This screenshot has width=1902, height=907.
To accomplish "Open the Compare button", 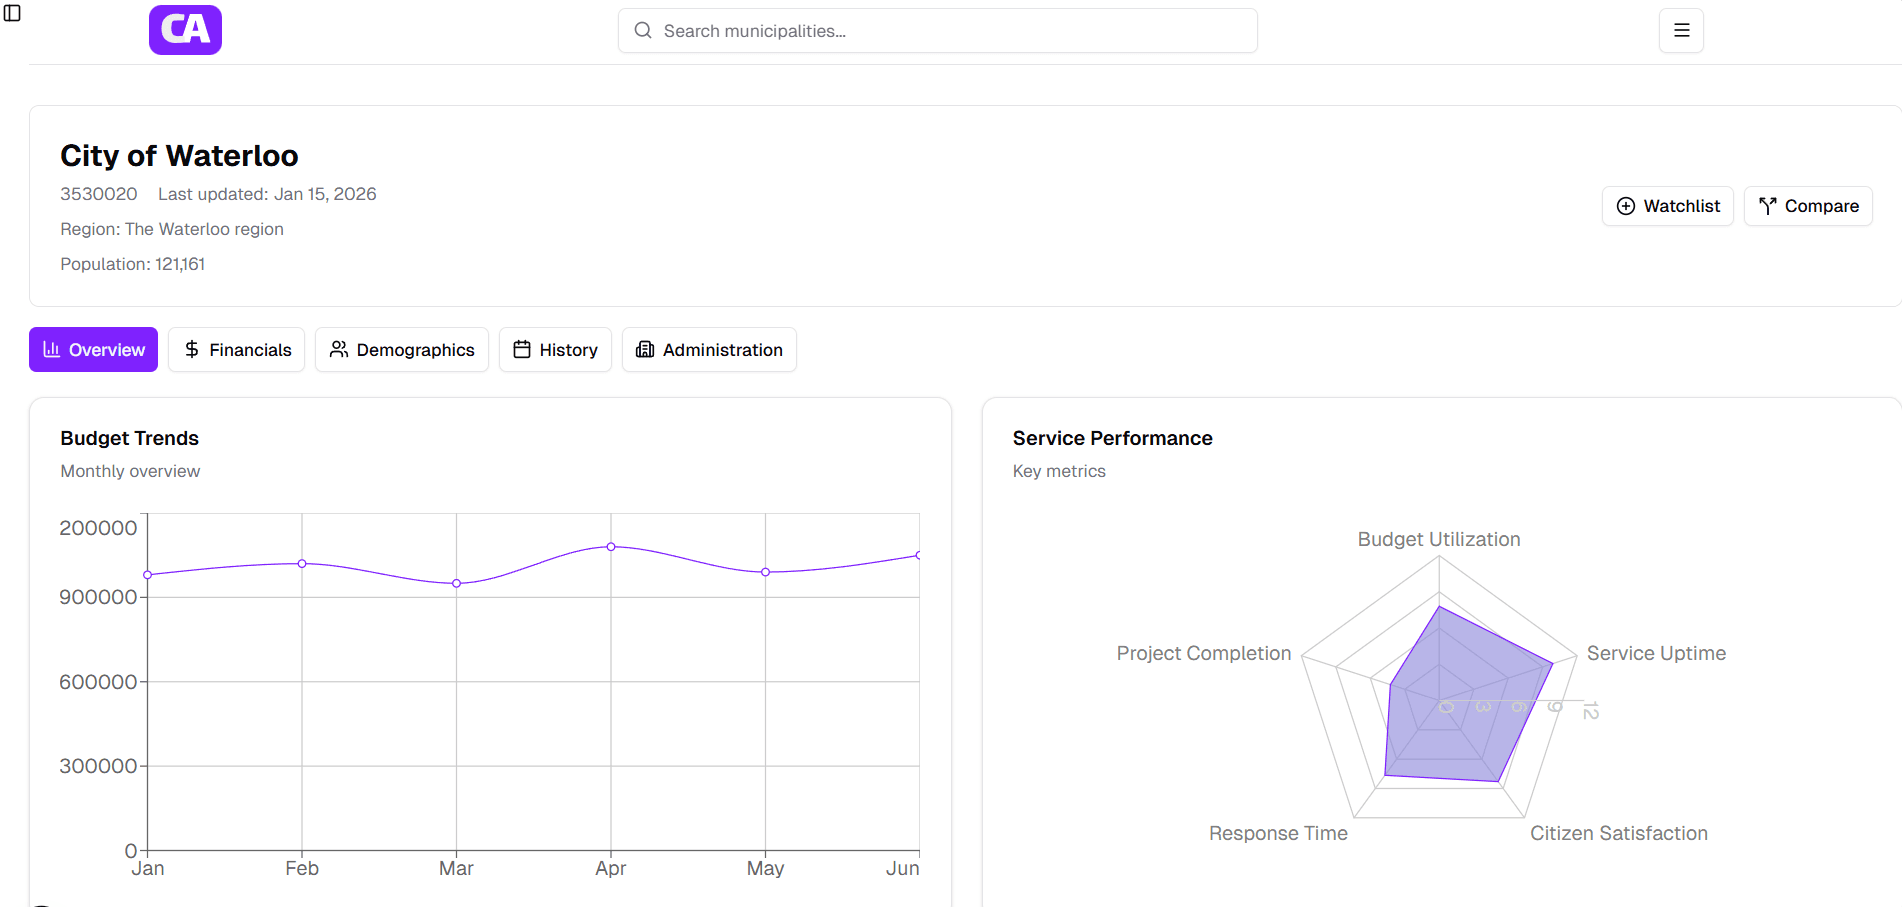I will [1808, 206].
